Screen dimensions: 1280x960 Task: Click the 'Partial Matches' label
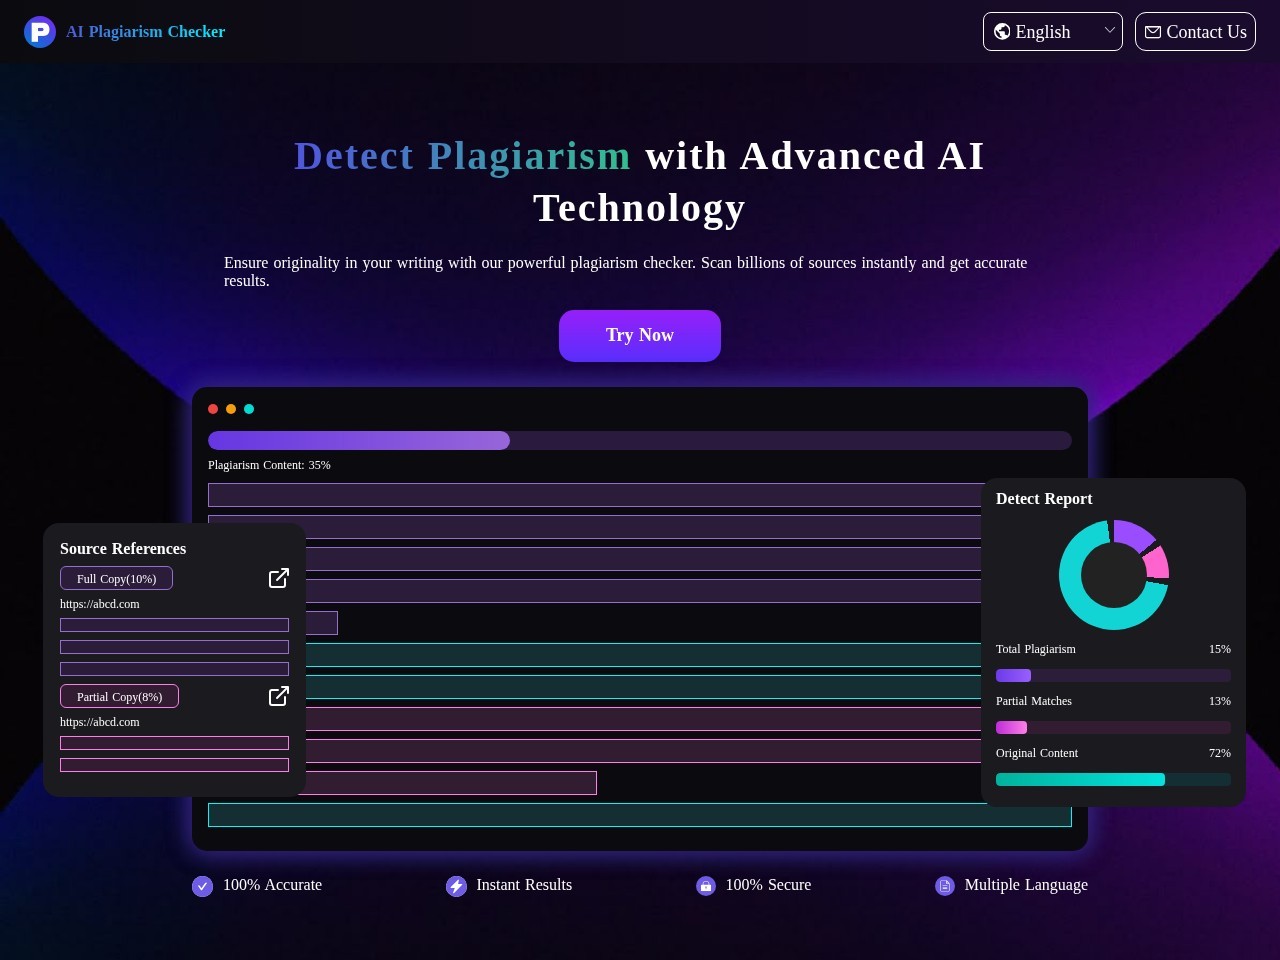[x=1034, y=701]
